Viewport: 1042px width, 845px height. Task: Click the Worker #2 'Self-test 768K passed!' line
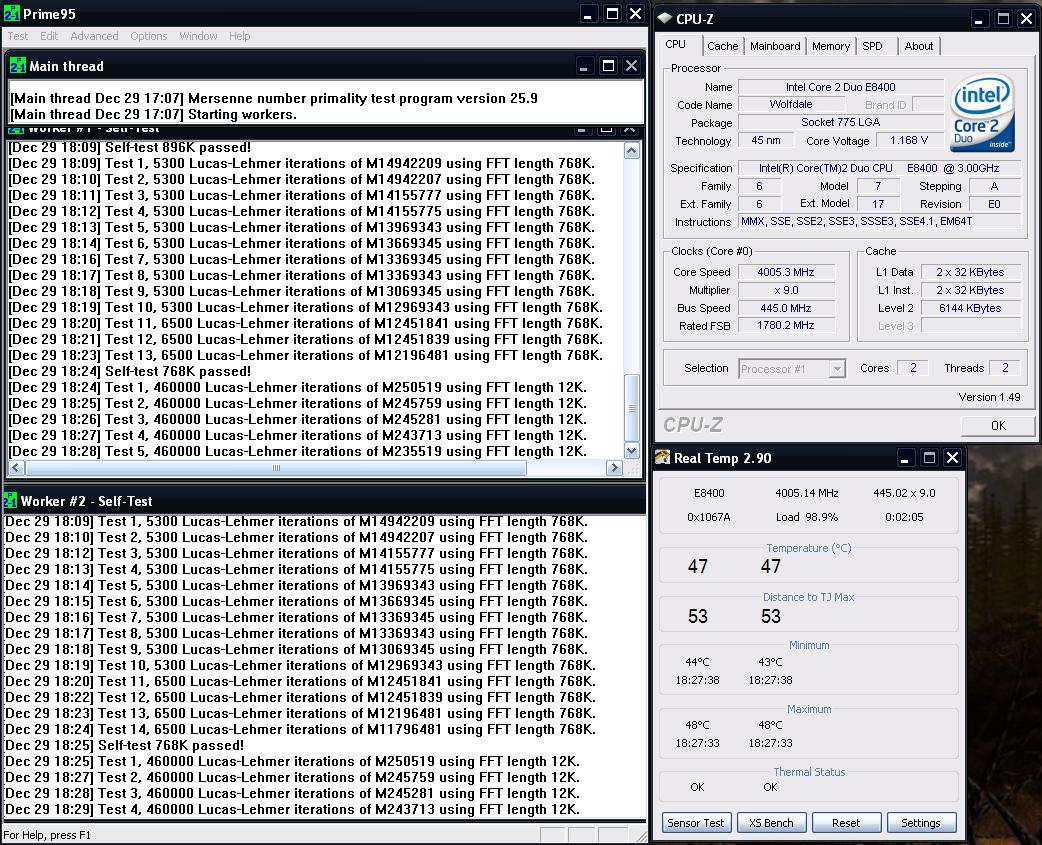[124, 745]
